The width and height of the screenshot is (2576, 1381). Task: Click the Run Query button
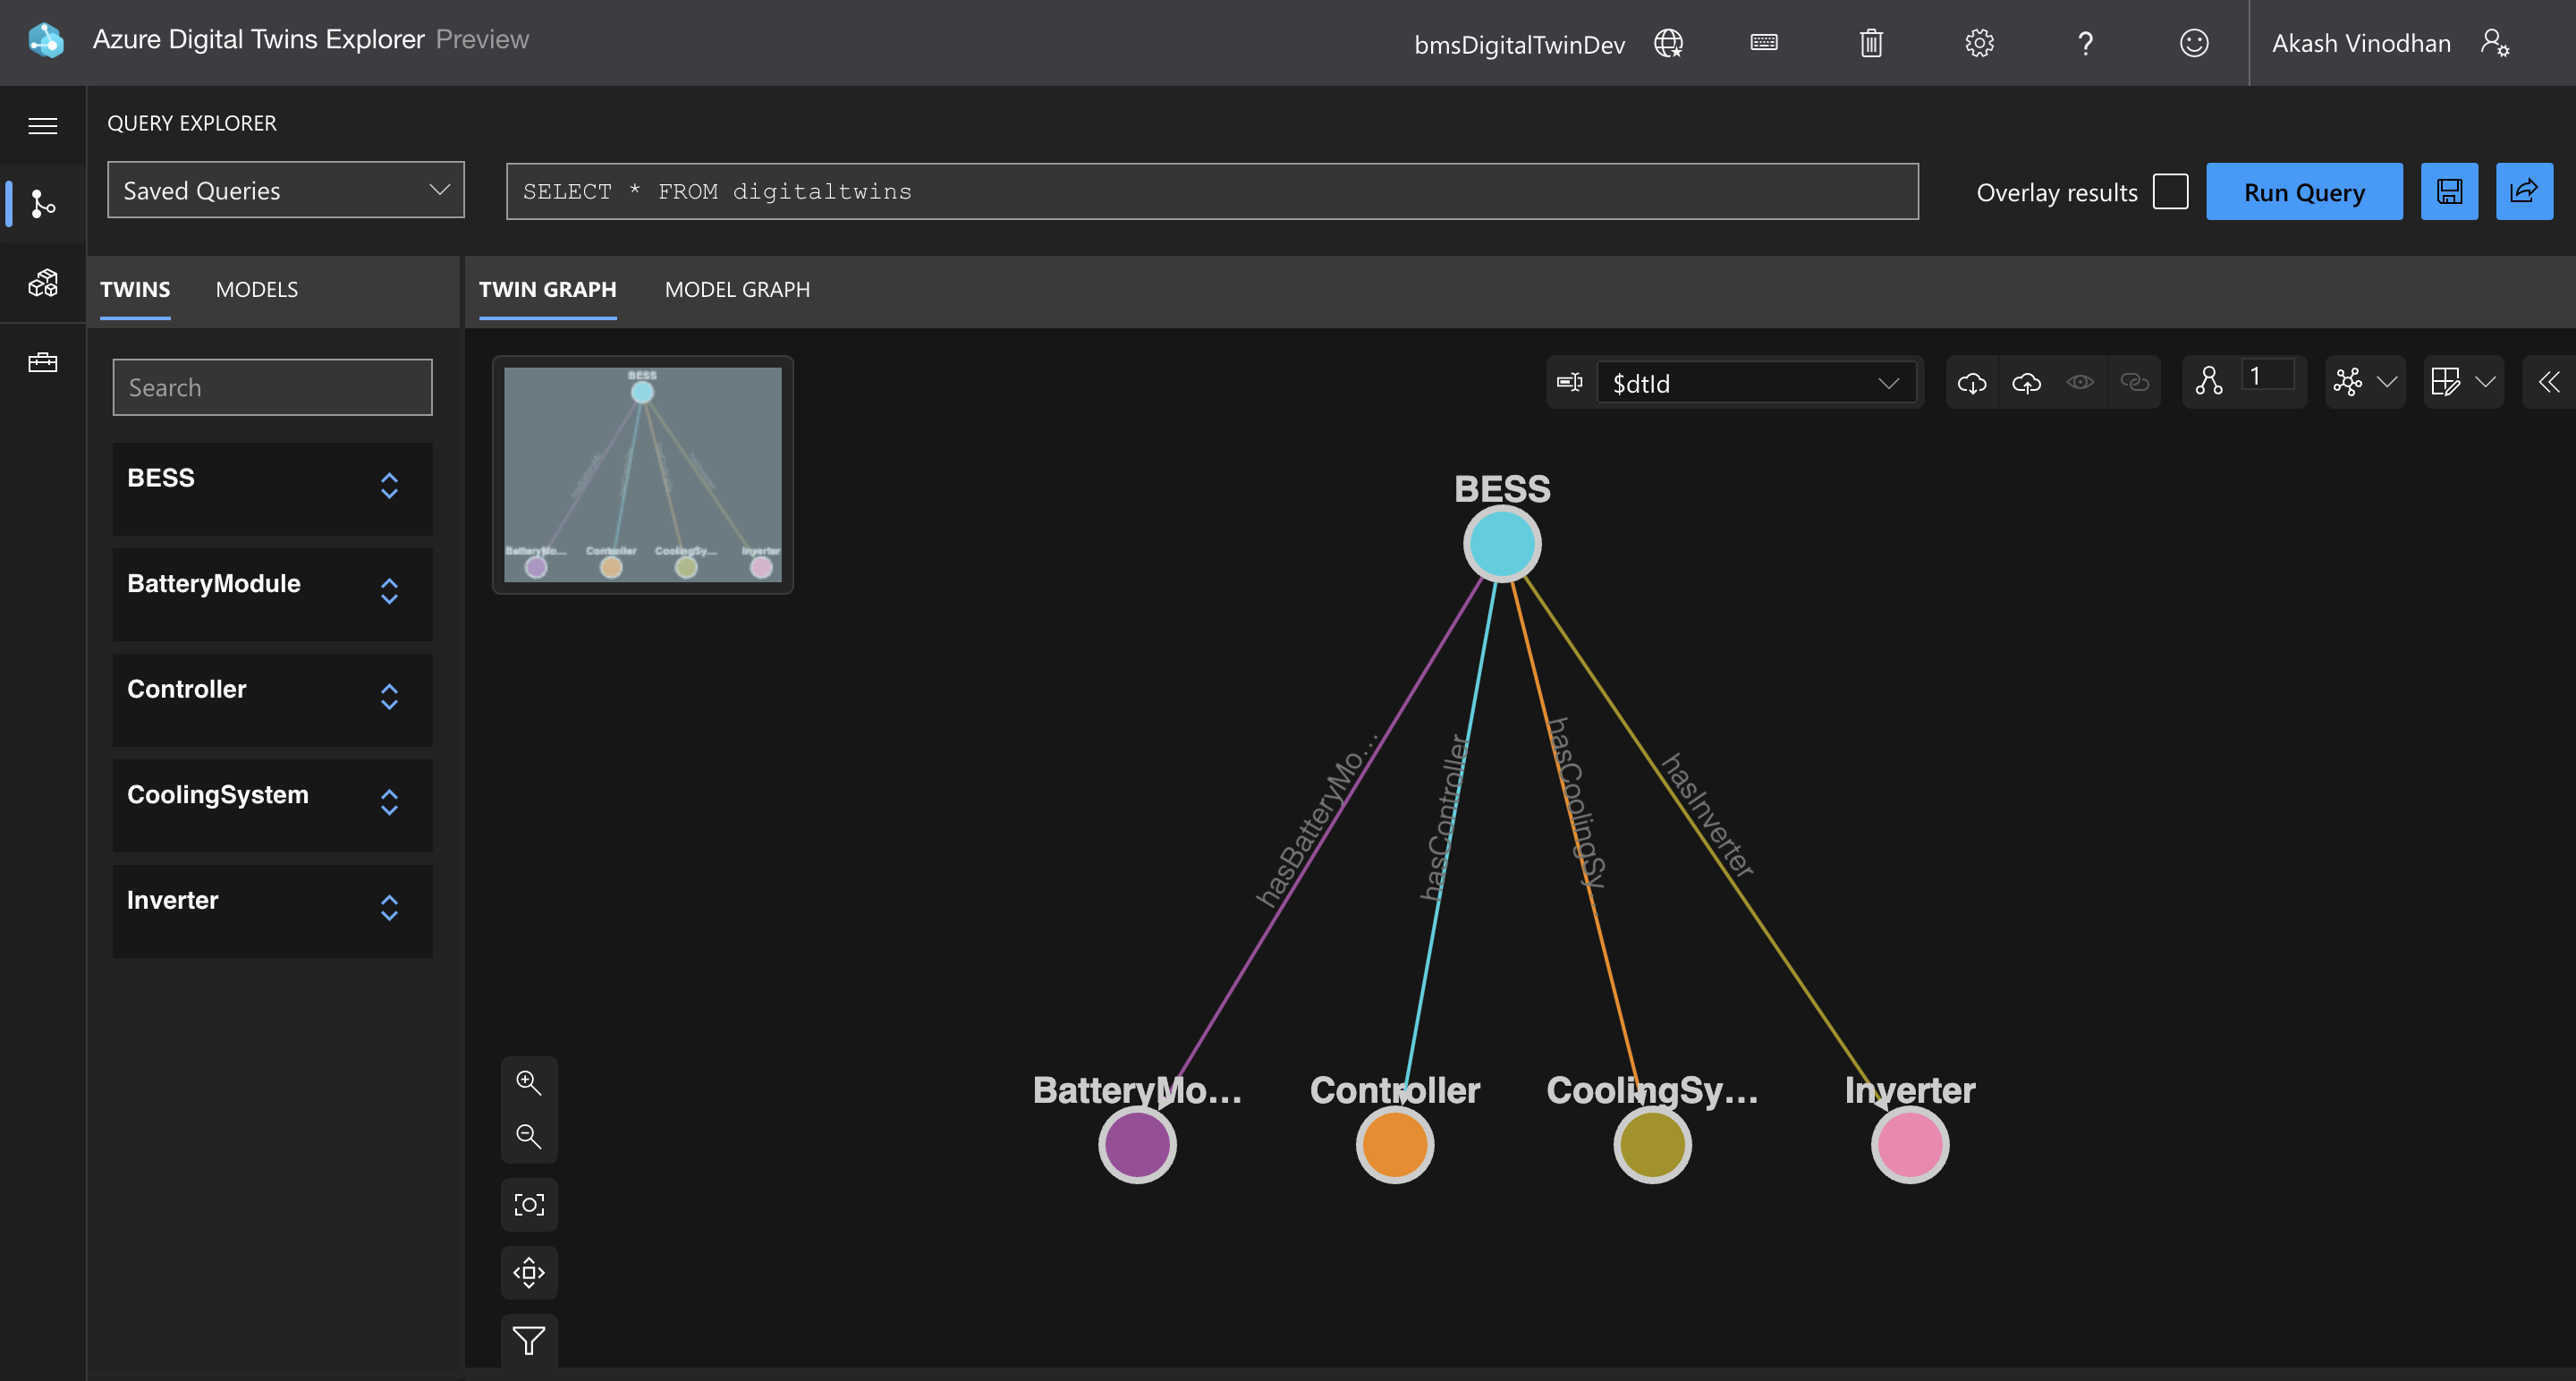(2305, 191)
